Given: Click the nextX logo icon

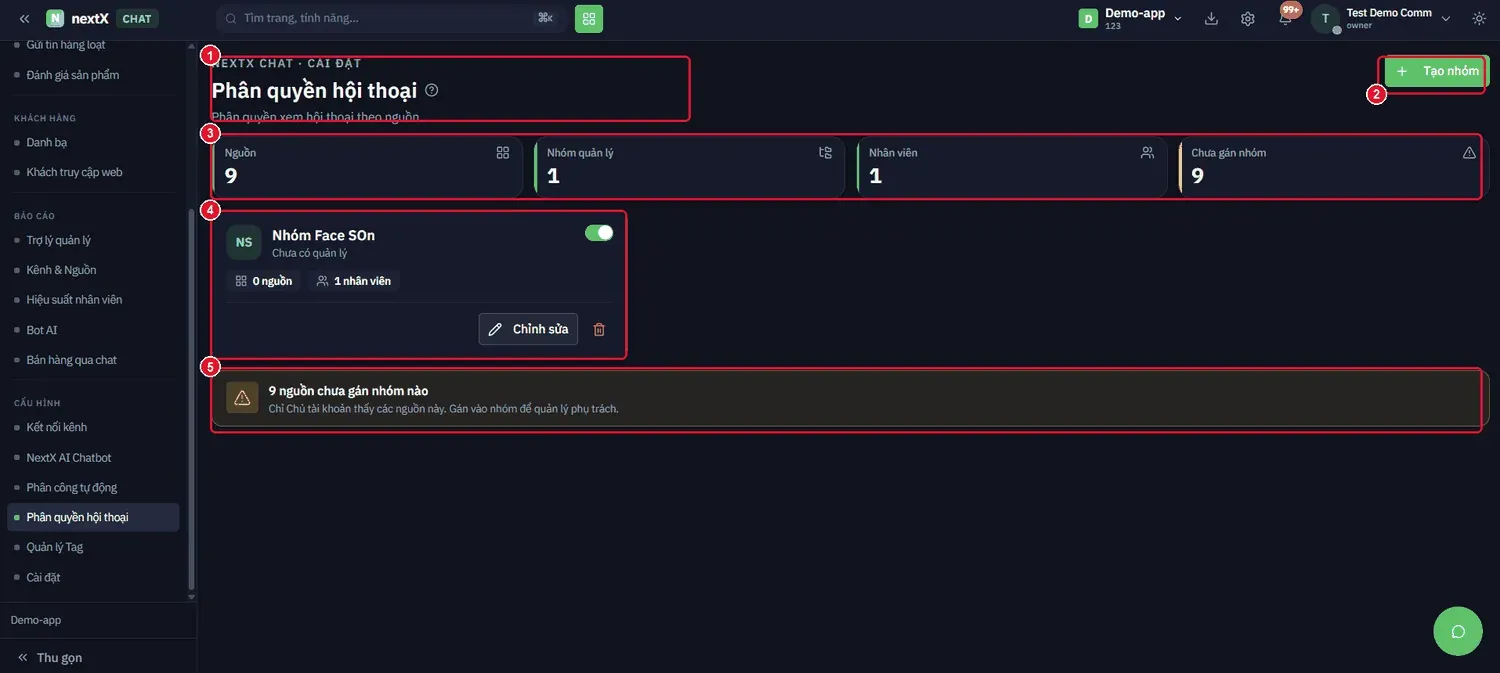Looking at the screenshot, I should (x=55, y=18).
